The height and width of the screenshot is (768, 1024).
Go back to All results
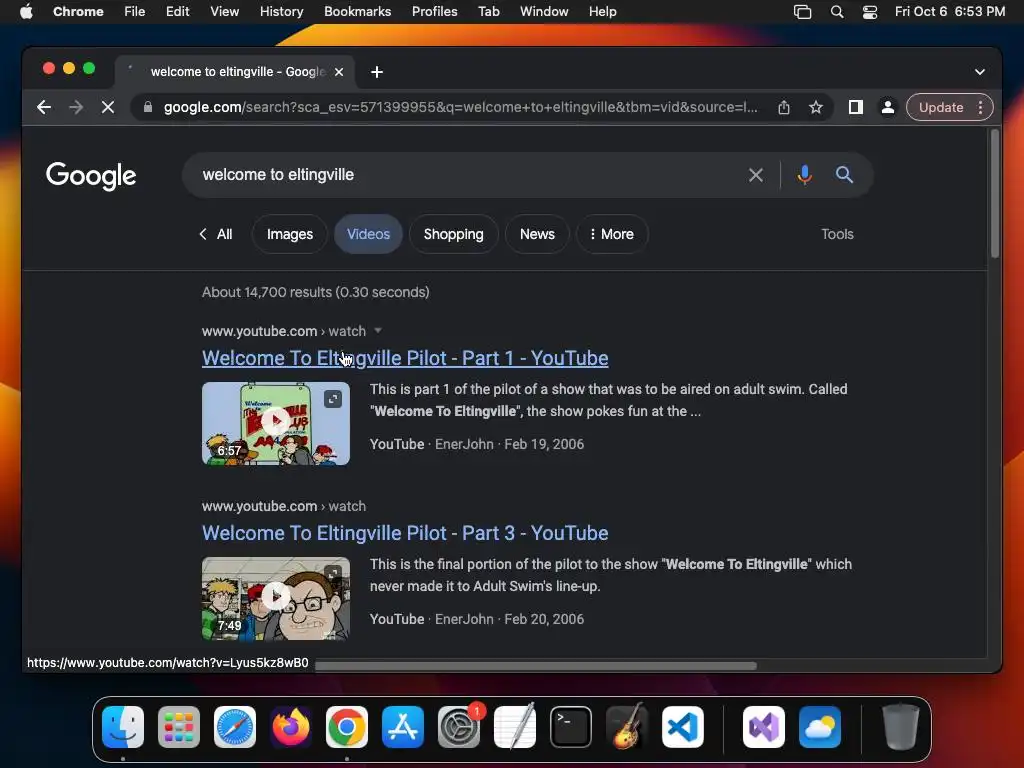click(x=216, y=234)
